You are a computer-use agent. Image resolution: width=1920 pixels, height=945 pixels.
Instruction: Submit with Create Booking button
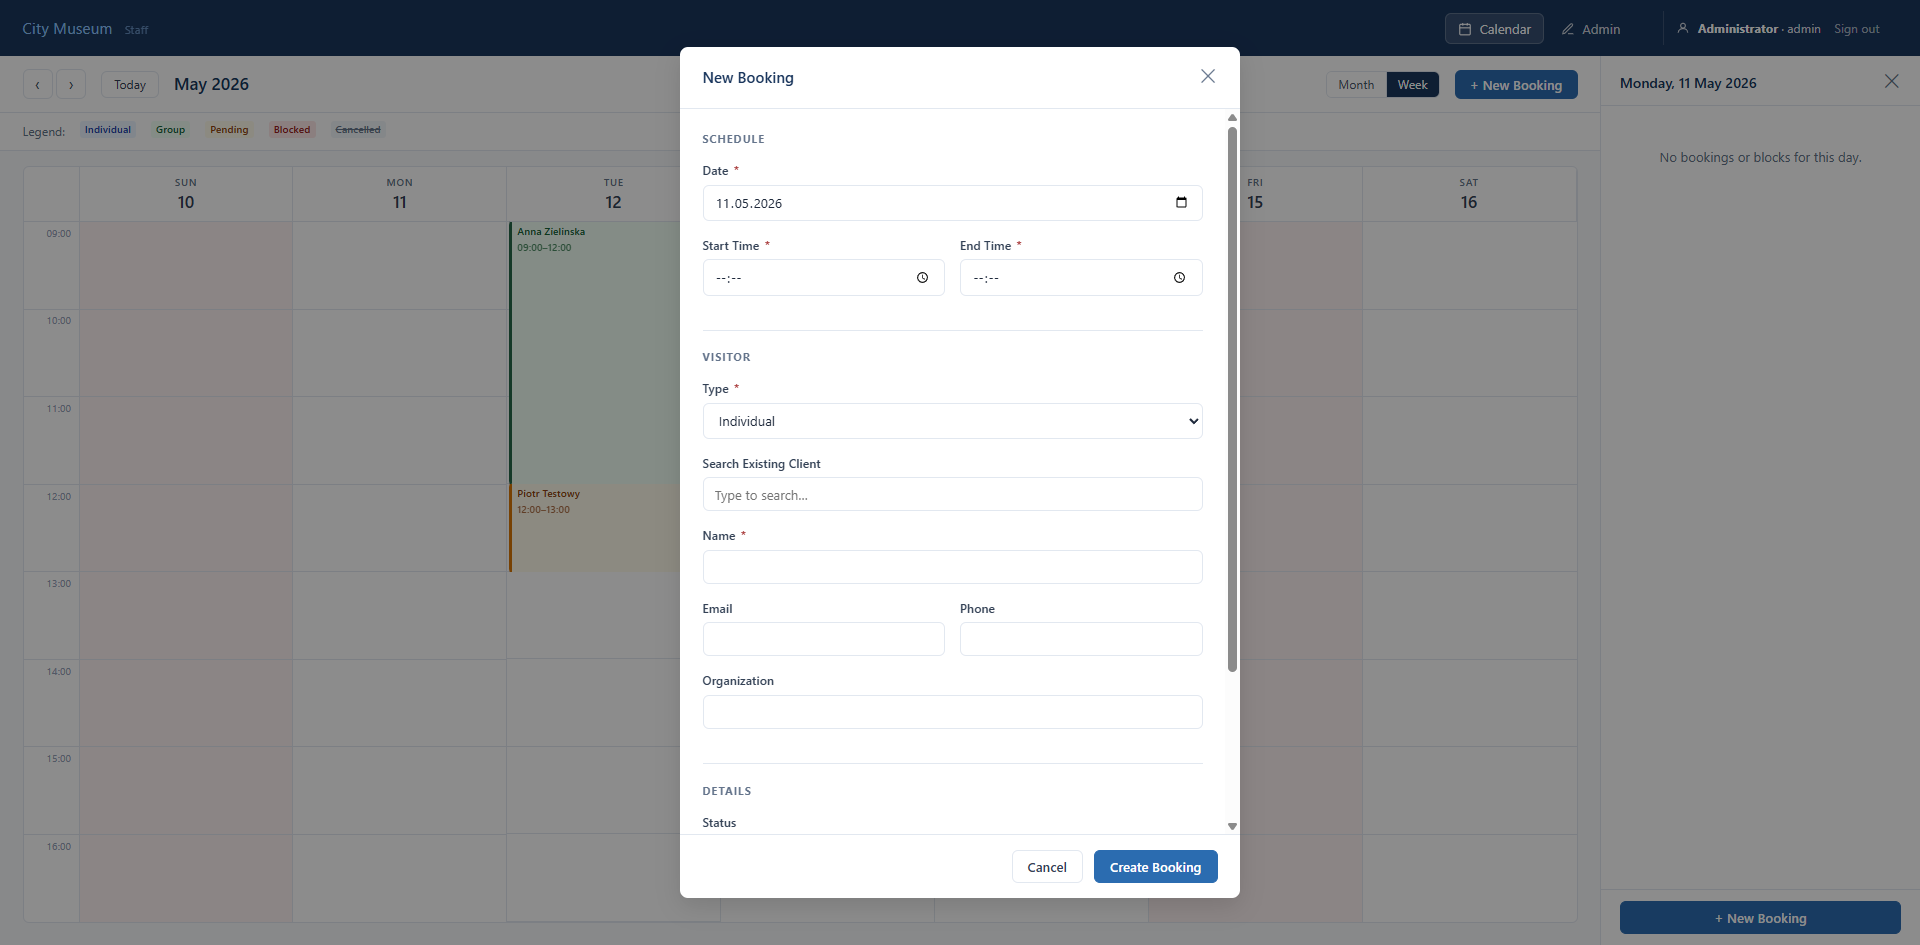pos(1155,867)
